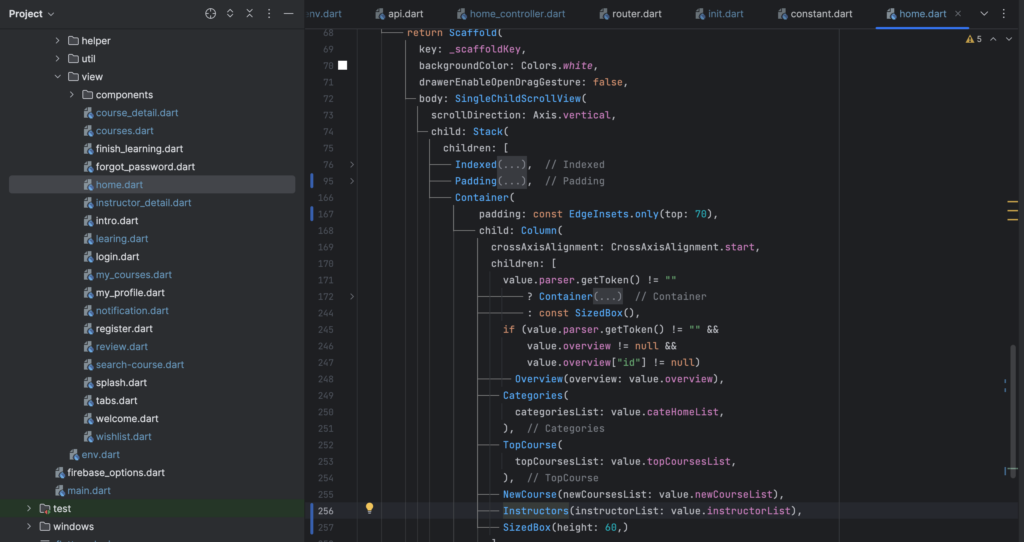Image resolution: width=1024 pixels, height=542 pixels.
Task: Expand the test folder
Action: [29, 508]
